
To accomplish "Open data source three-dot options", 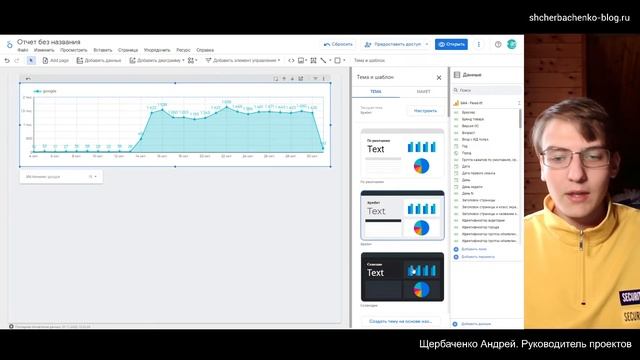I will tap(519, 103).
